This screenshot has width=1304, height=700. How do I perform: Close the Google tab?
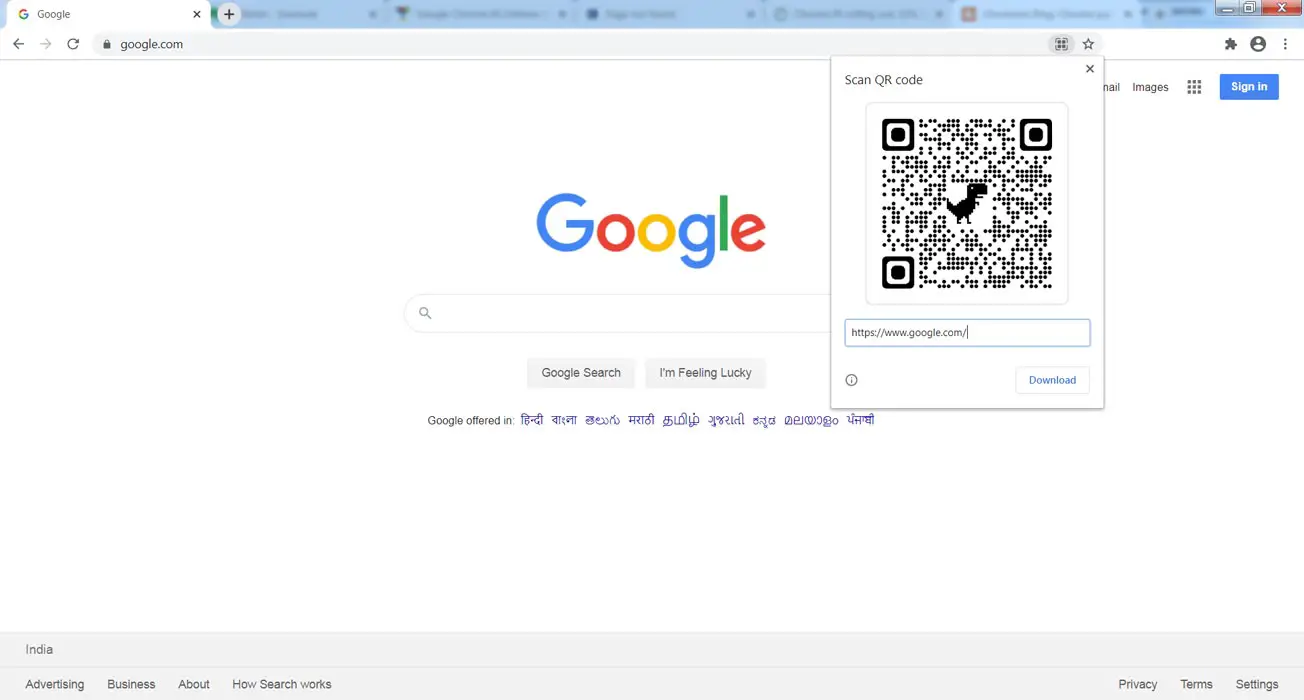tap(197, 14)
